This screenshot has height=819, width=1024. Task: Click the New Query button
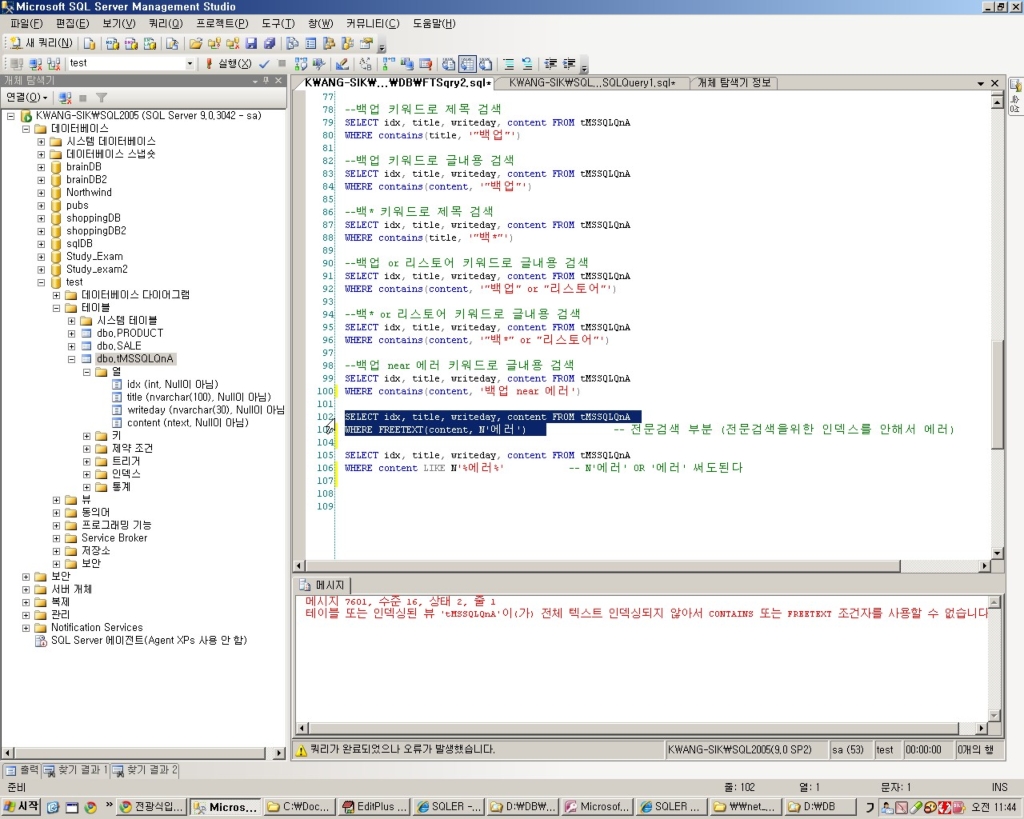(41, 43)
